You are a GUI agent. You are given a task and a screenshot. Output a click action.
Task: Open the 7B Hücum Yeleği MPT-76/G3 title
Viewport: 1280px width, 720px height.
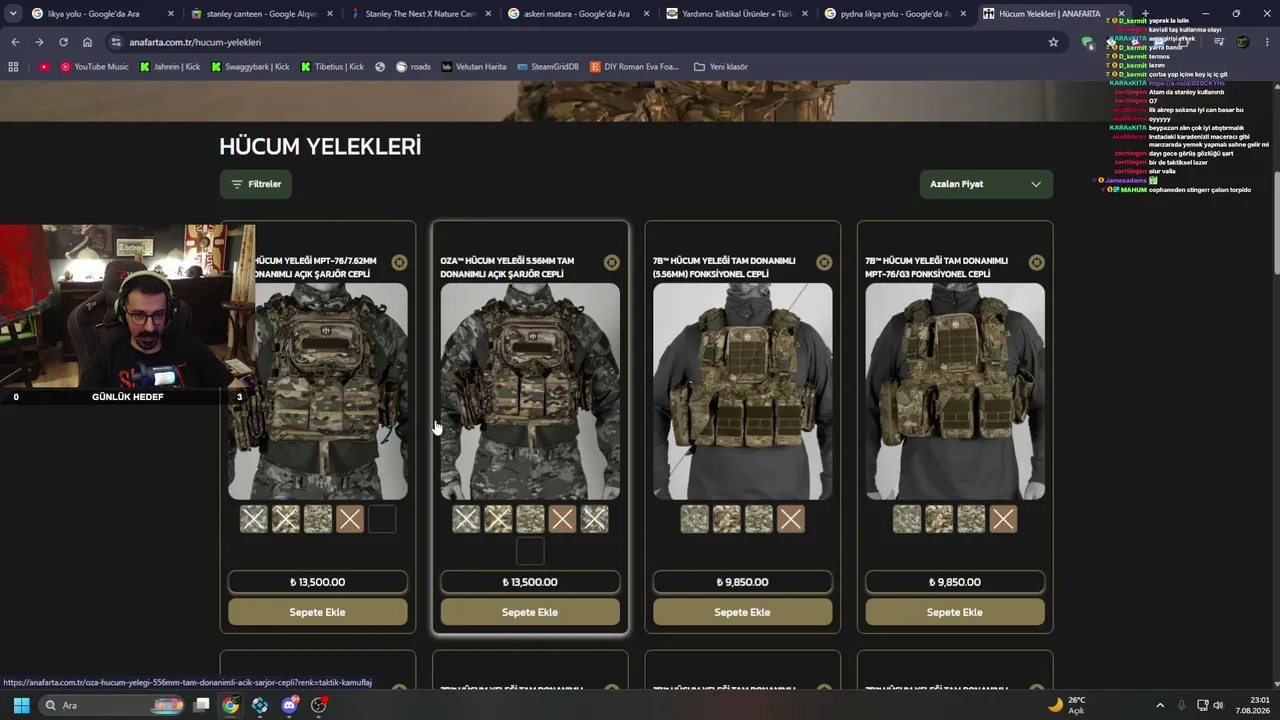(937, 267)
